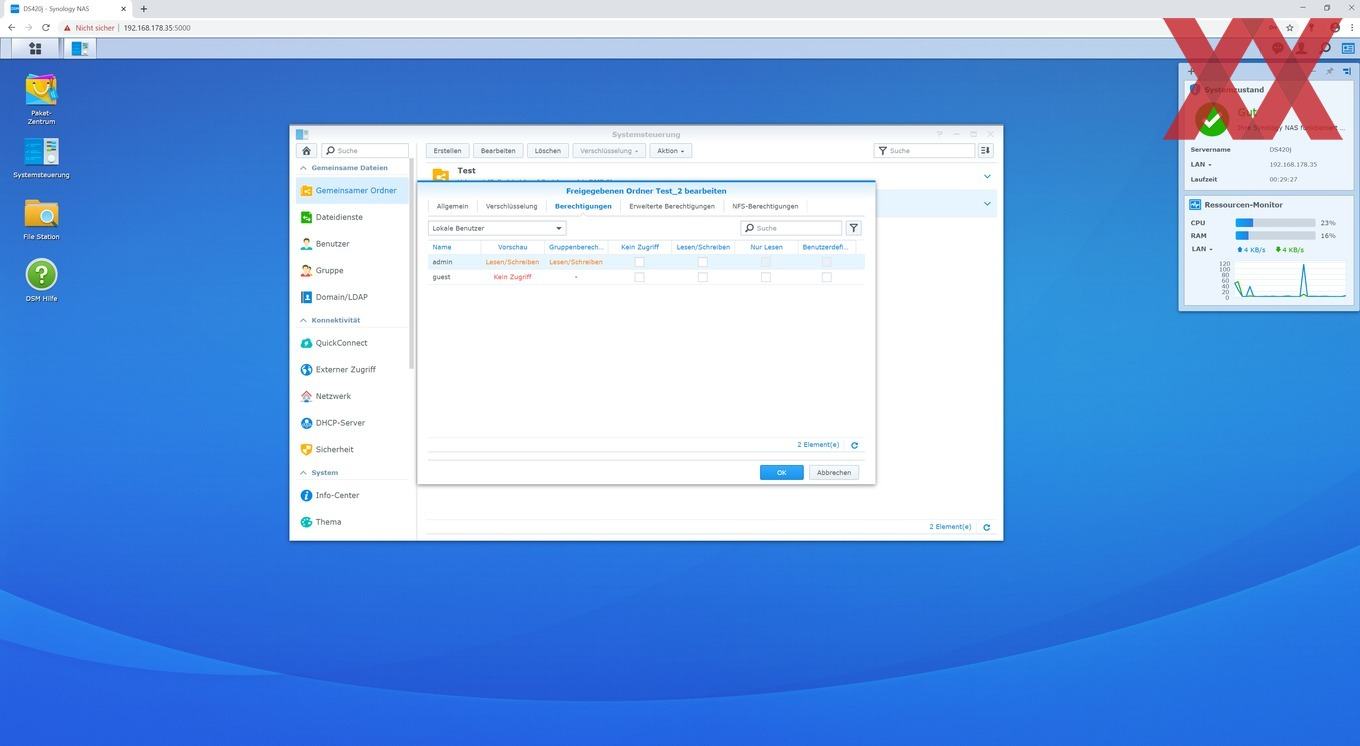Open Paket-Zentrum desktop icon
This screenshot has width=1360, height=746.
41,98
